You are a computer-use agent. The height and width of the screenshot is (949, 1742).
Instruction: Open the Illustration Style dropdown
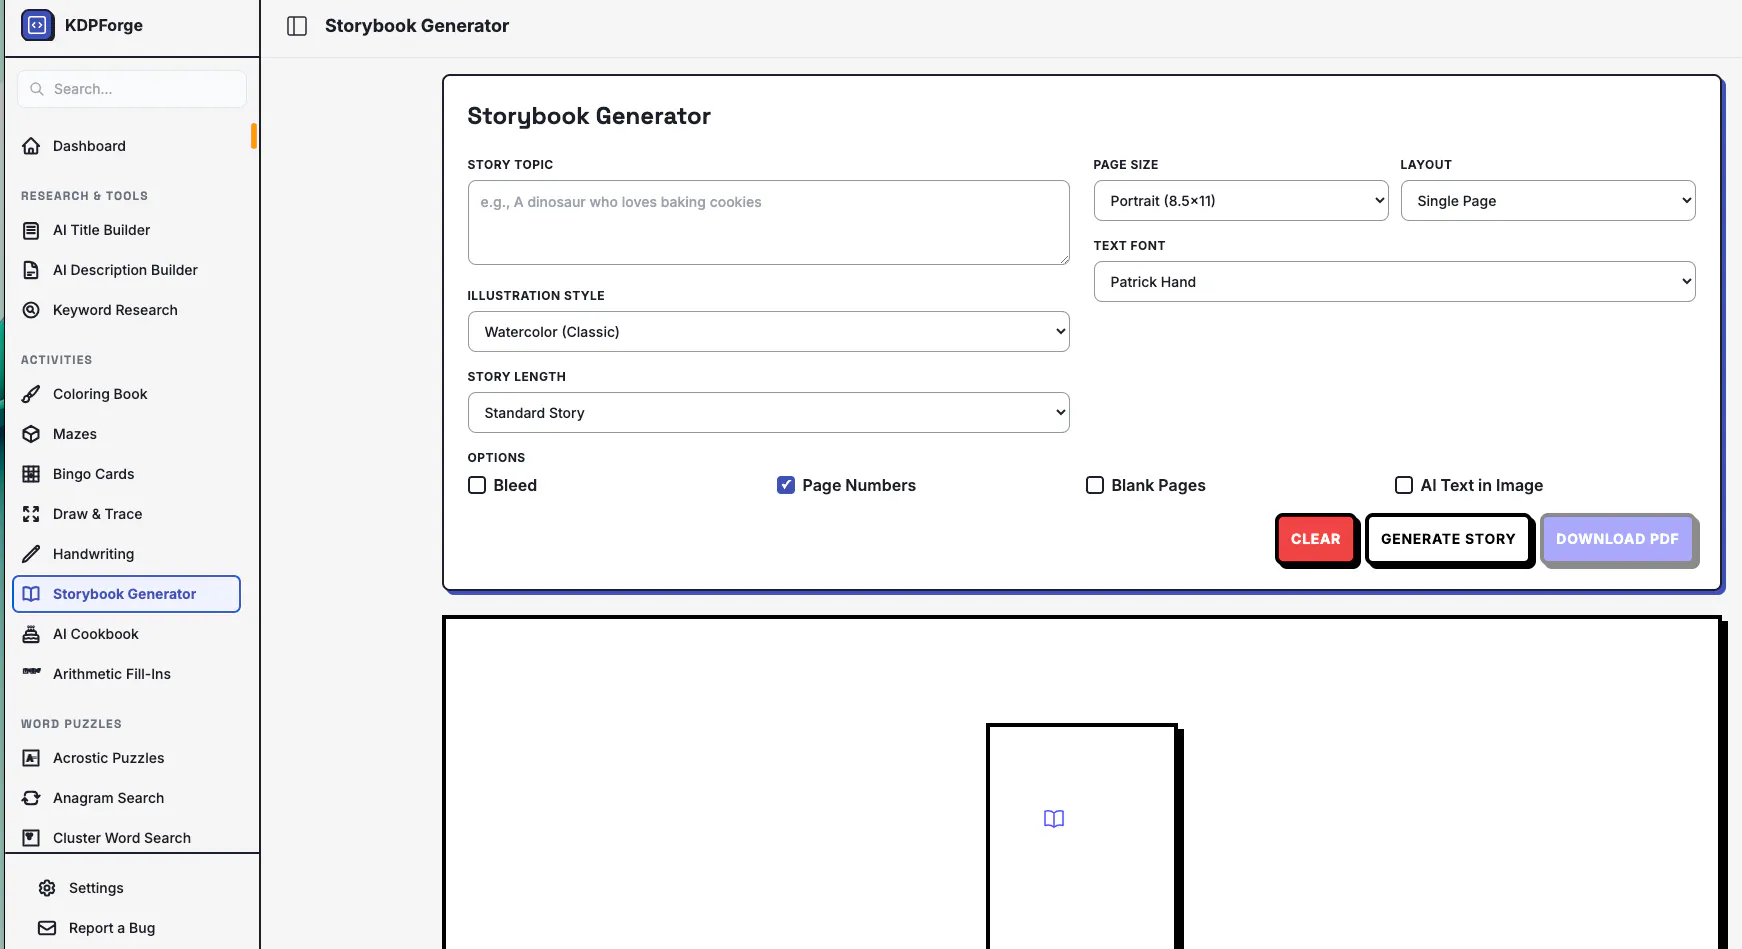coord(768,332)
